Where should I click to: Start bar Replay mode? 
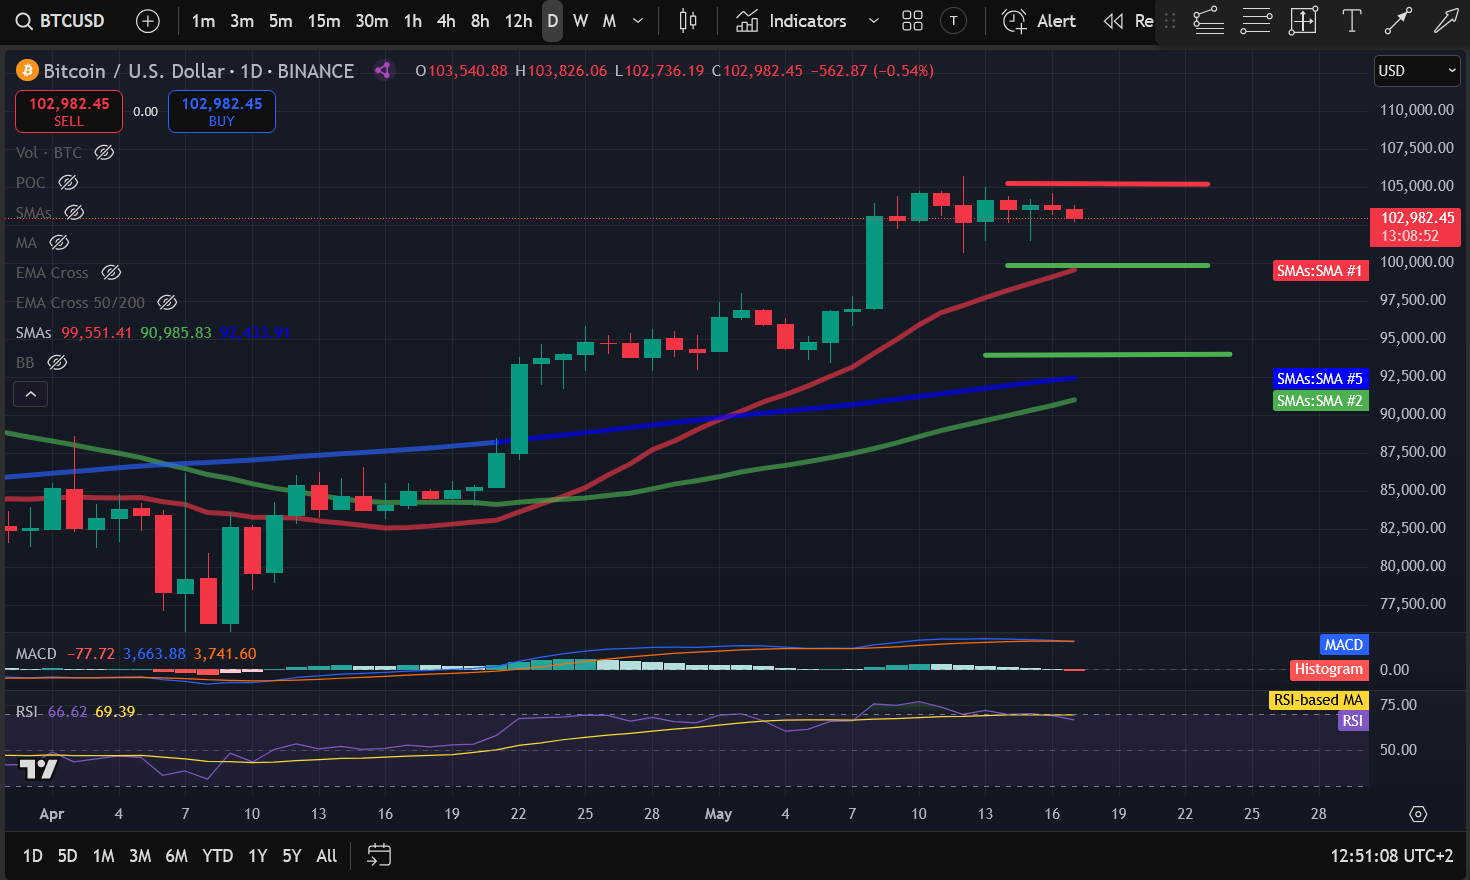pyautogui.click(x=1128, y=21)
